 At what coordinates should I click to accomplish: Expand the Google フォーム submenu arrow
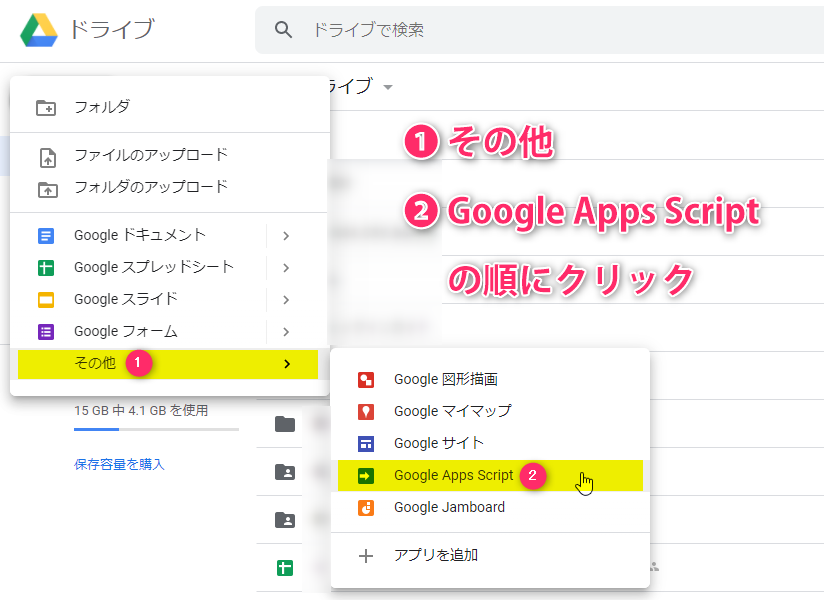point(286,332)
